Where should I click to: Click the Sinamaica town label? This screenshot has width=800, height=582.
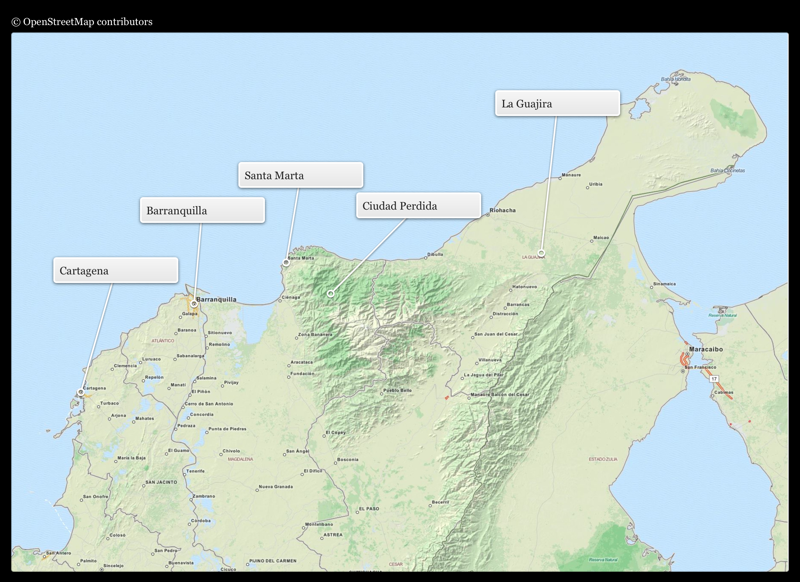point(665,284)
